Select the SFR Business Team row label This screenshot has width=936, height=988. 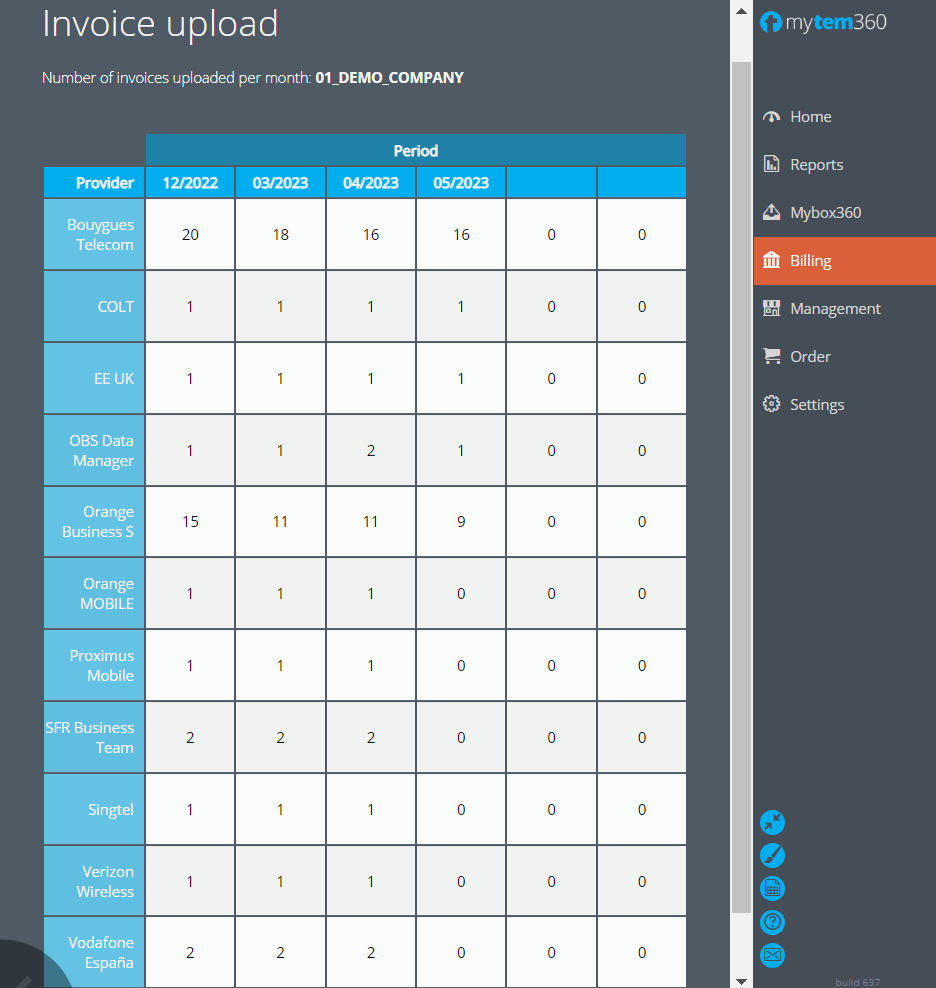95,737
